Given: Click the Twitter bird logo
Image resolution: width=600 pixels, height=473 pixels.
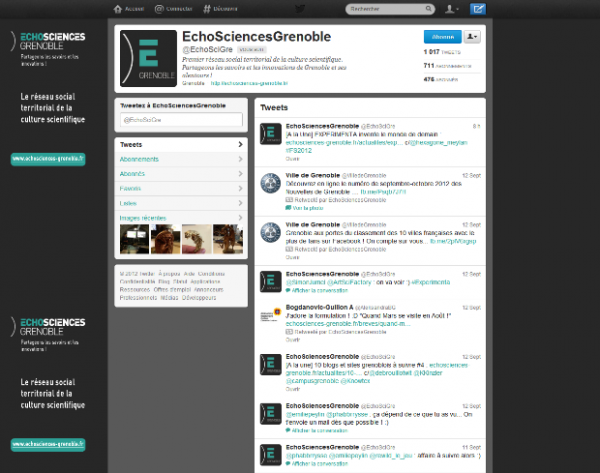Looking at the screenshot, I should (299, 9).
